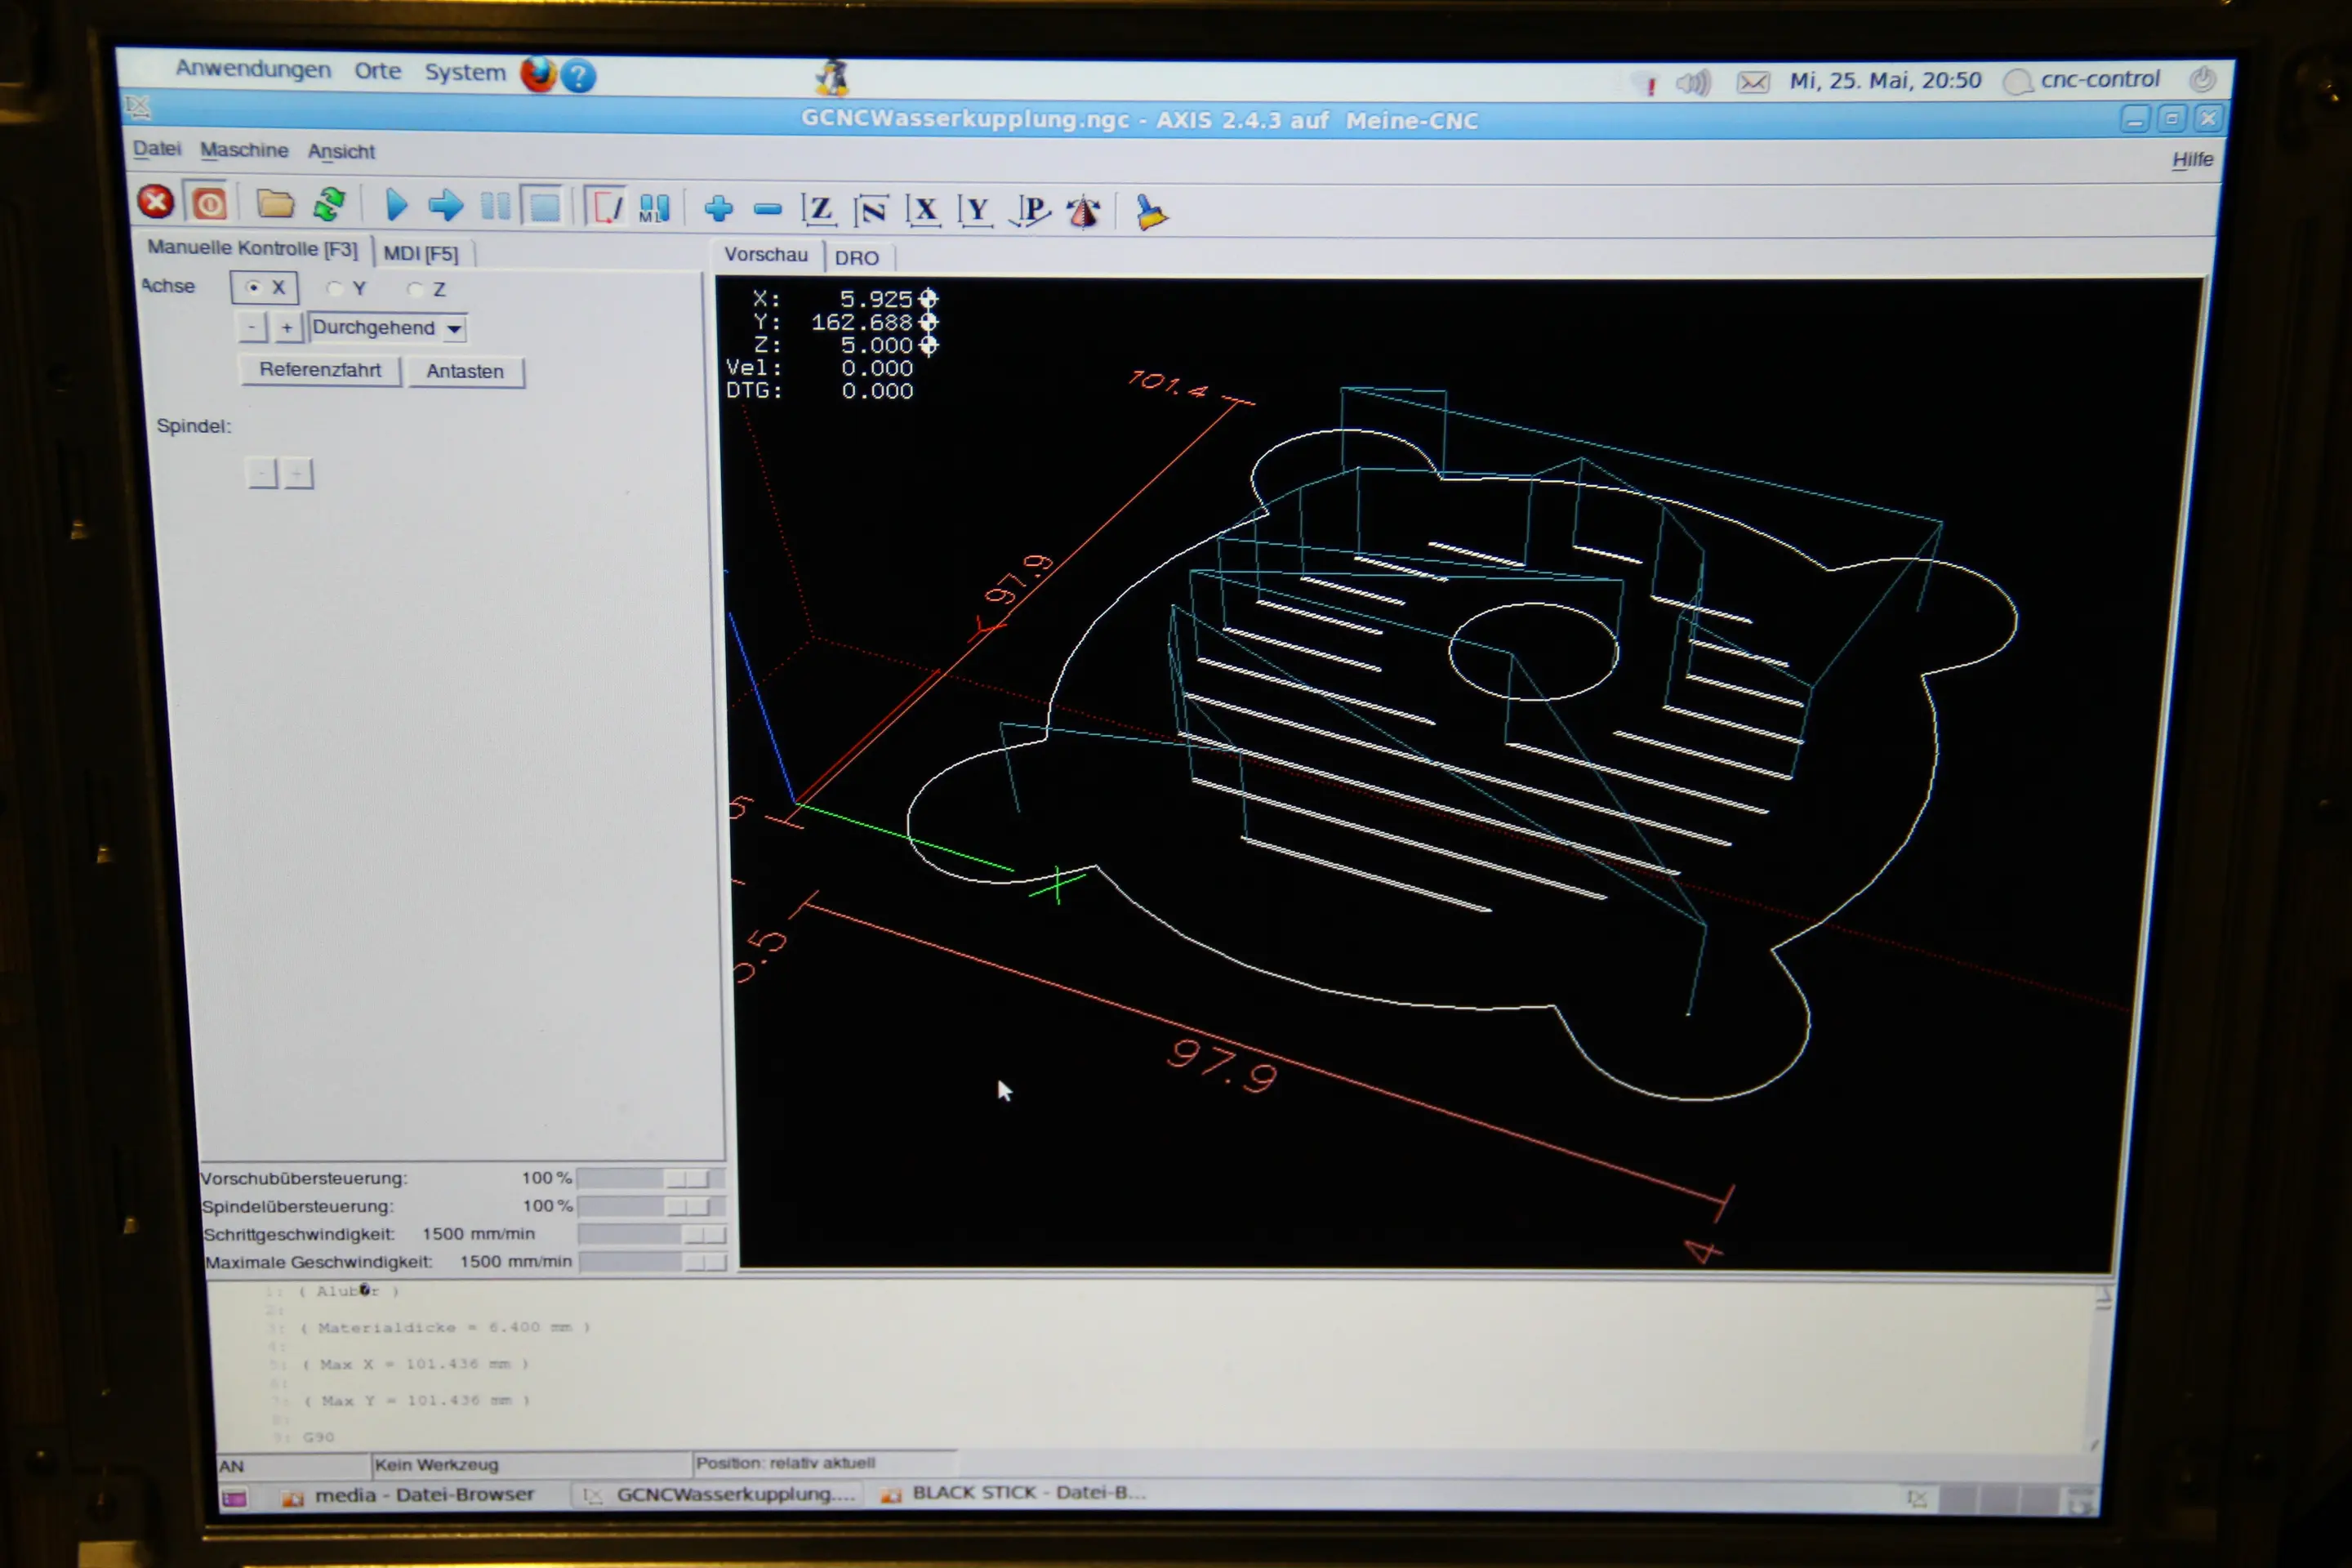Screen dimensions: 2352x1568
Task: Select the Z axis radio button
Action: click(416, 290)
